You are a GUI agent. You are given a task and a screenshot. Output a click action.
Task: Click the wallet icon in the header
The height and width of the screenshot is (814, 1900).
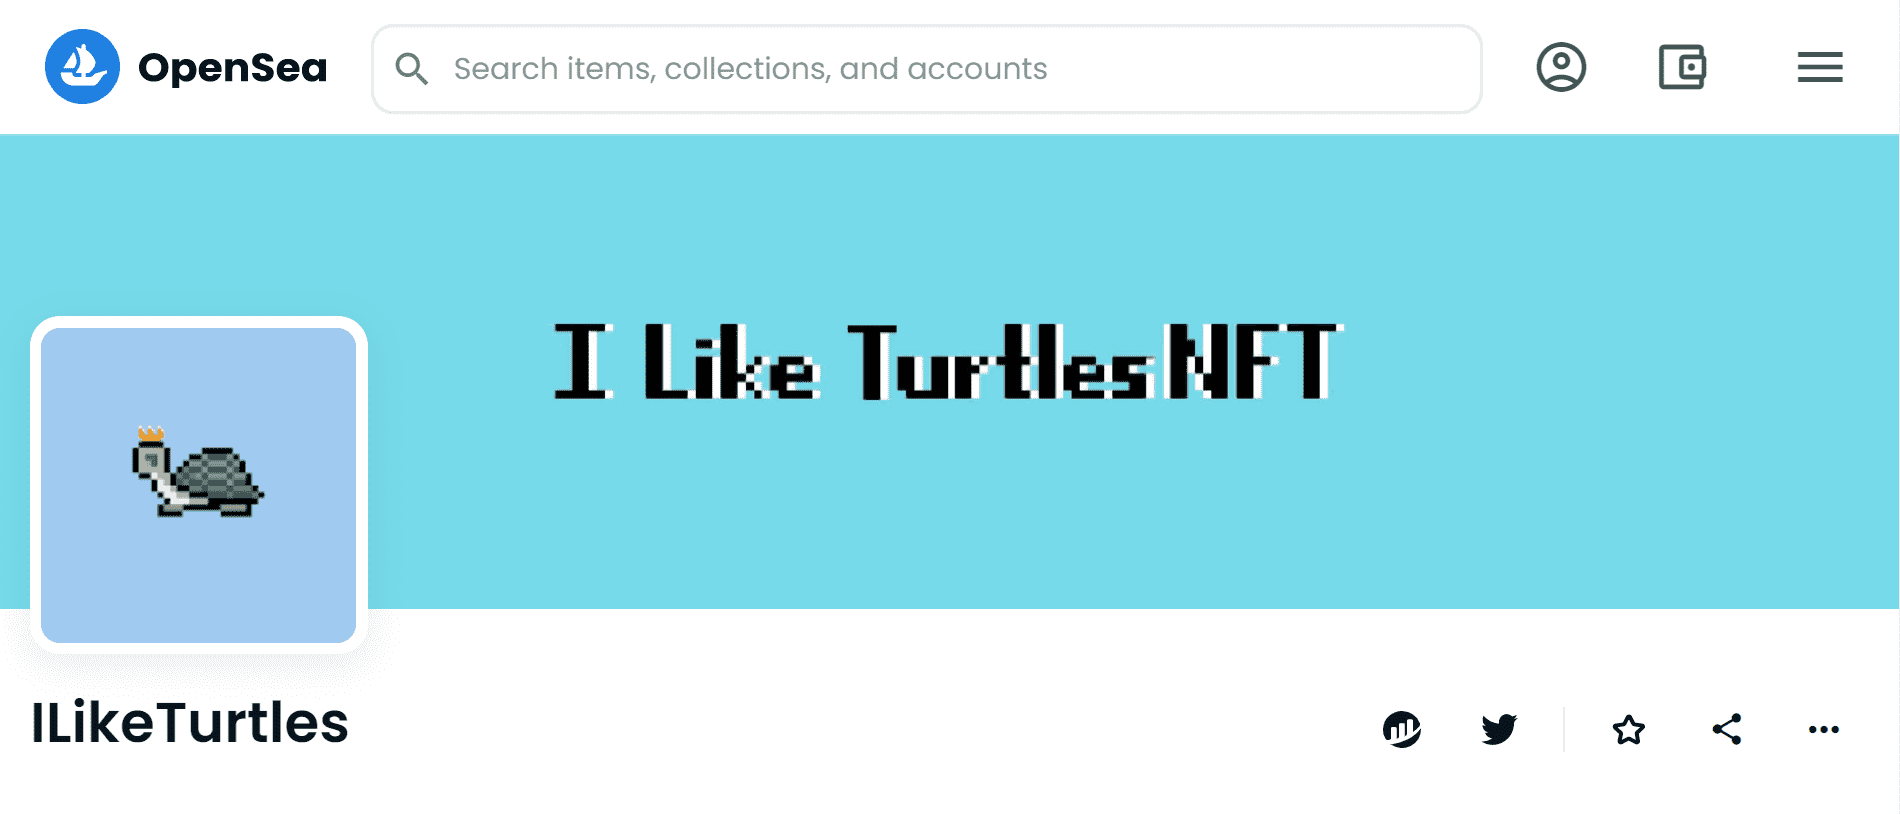[x=1682, y=67]
